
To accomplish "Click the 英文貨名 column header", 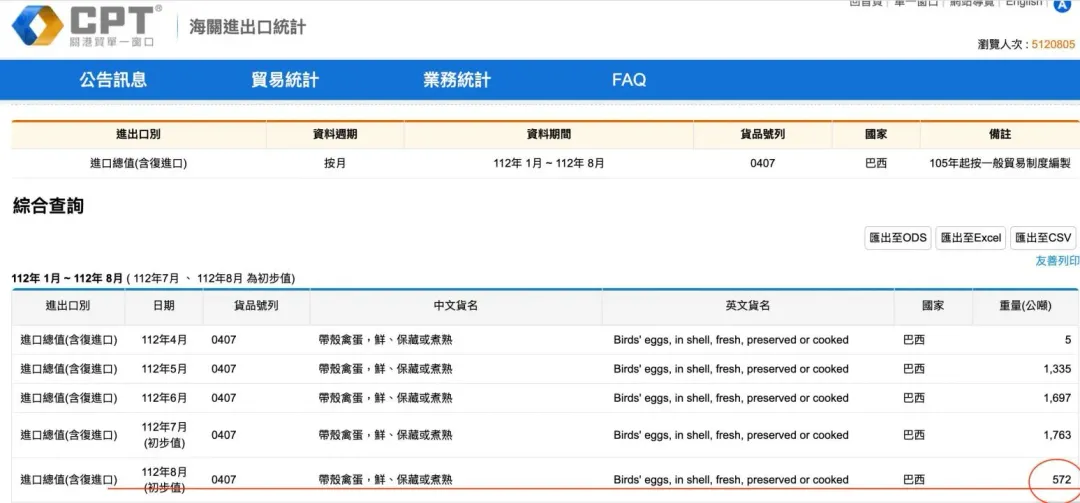I will tap(748, 306).
